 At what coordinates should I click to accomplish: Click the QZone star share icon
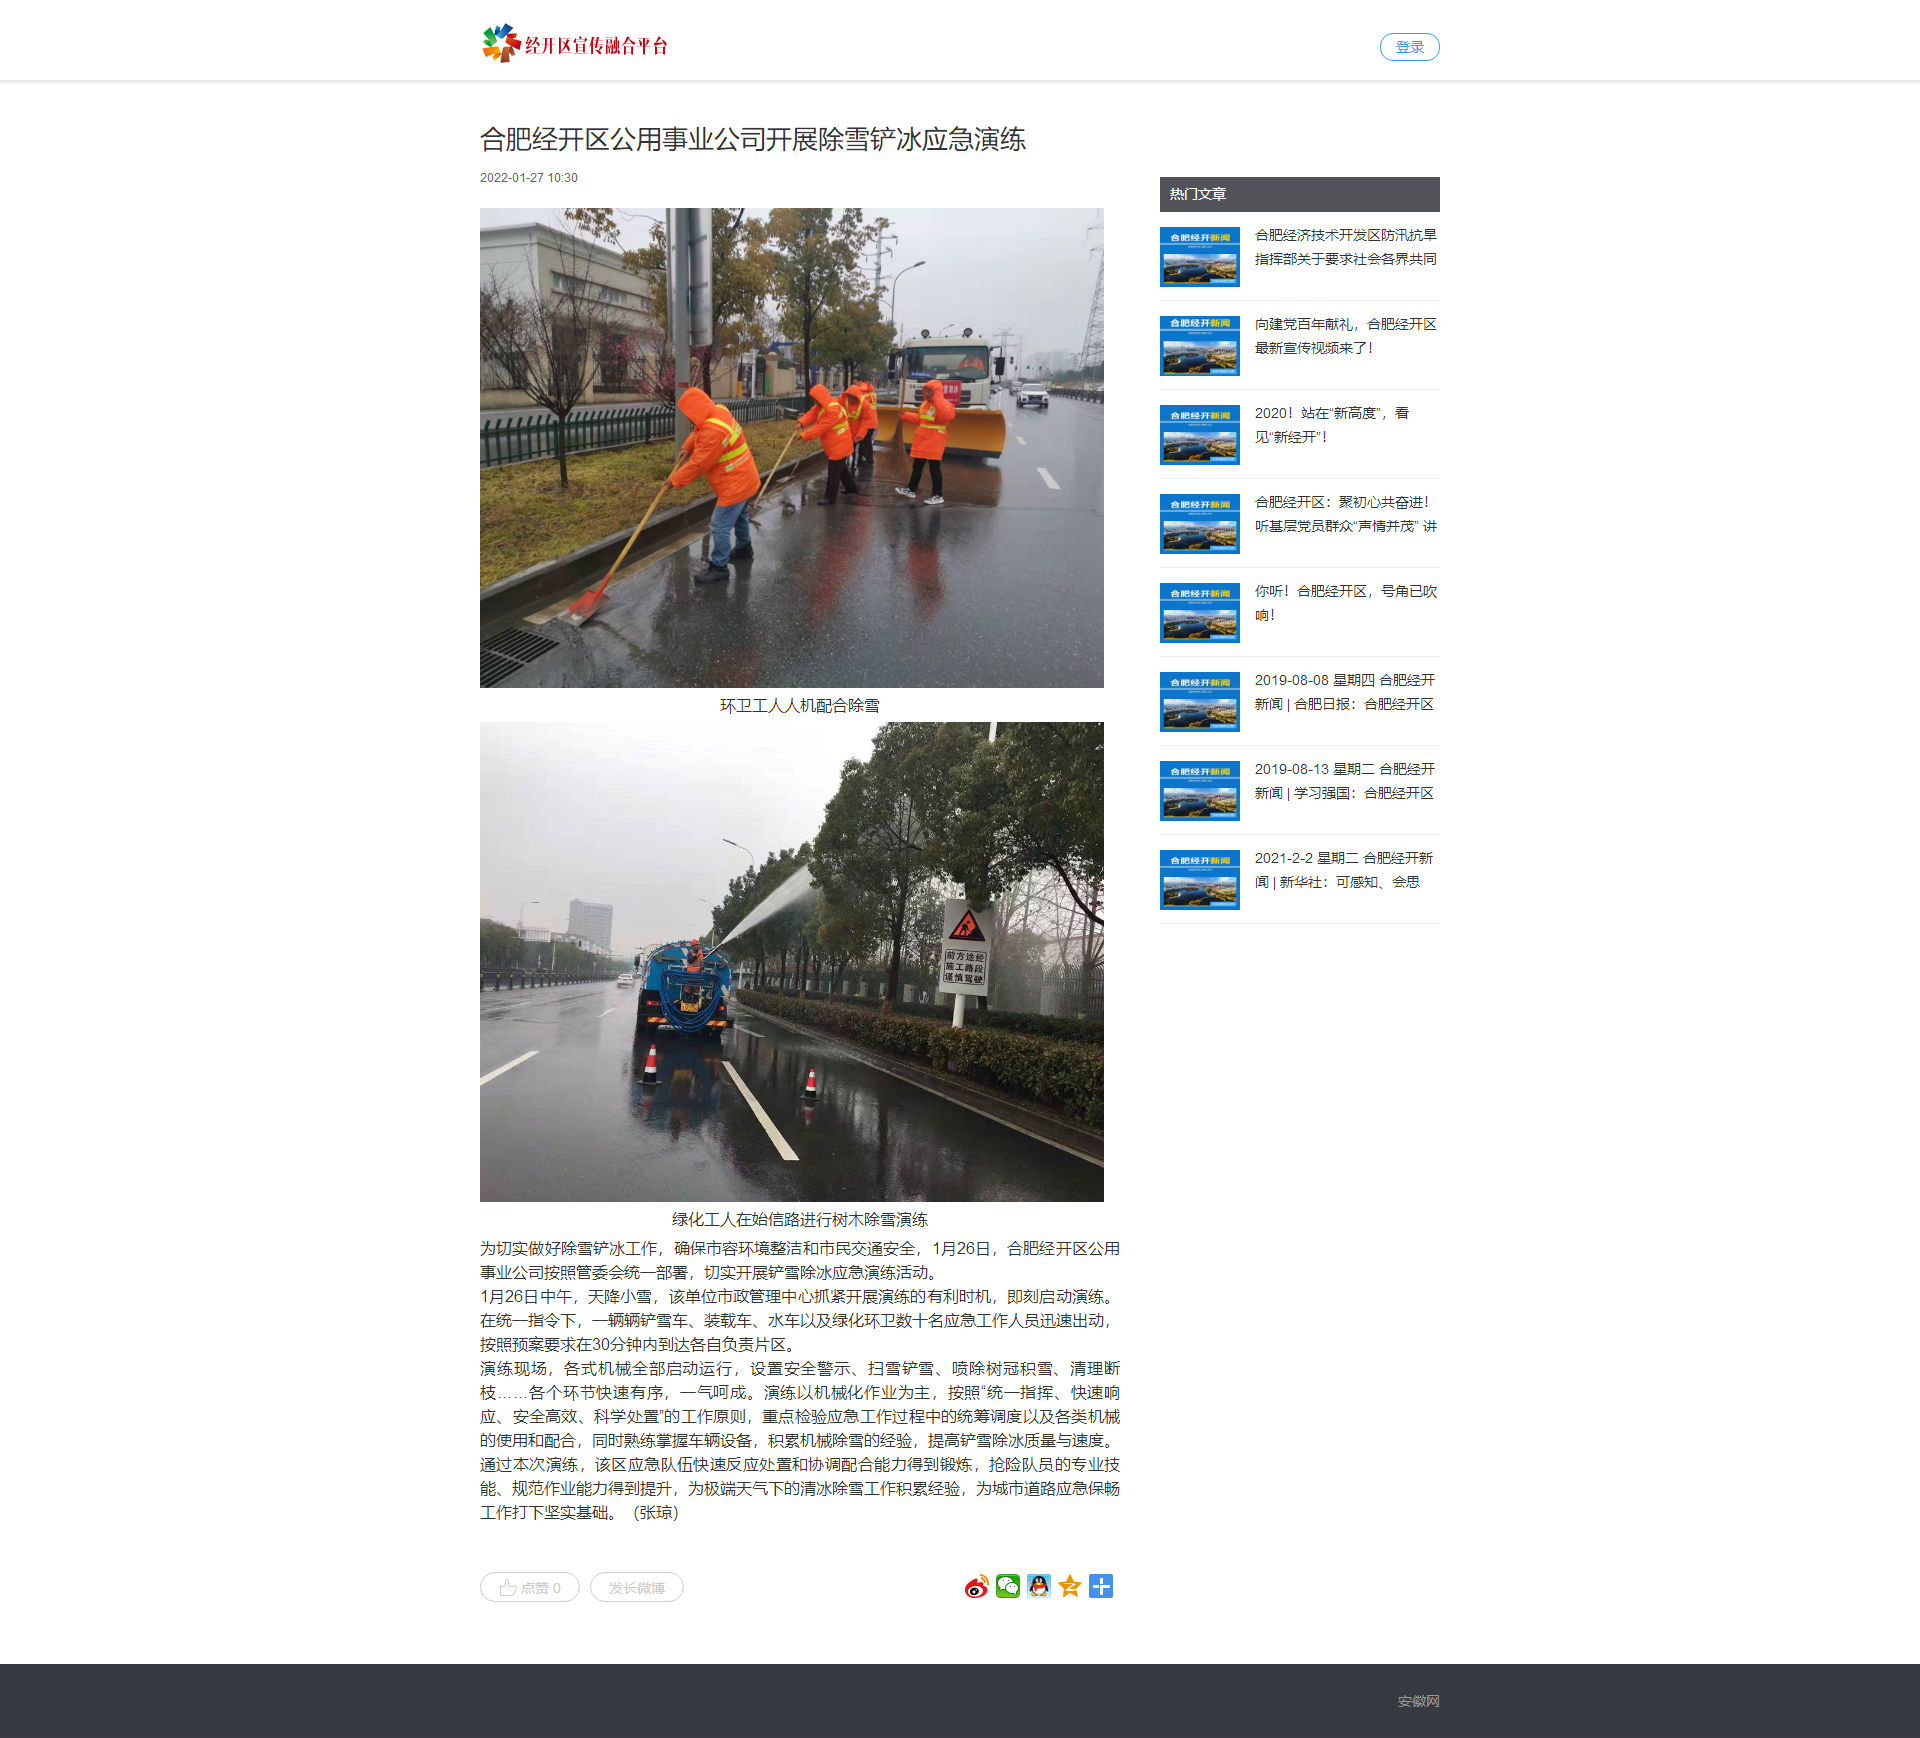[x=1070, y=1587]
